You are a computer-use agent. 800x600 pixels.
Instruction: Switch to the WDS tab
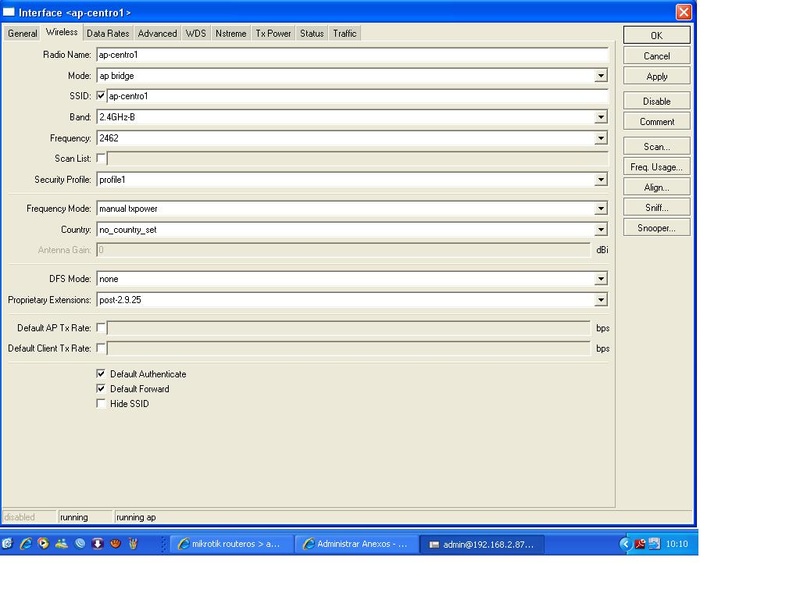[195, 33]
